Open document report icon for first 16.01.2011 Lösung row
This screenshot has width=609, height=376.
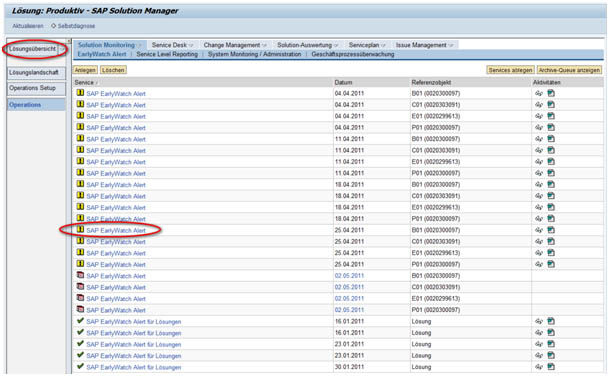(x=551, y=321)
